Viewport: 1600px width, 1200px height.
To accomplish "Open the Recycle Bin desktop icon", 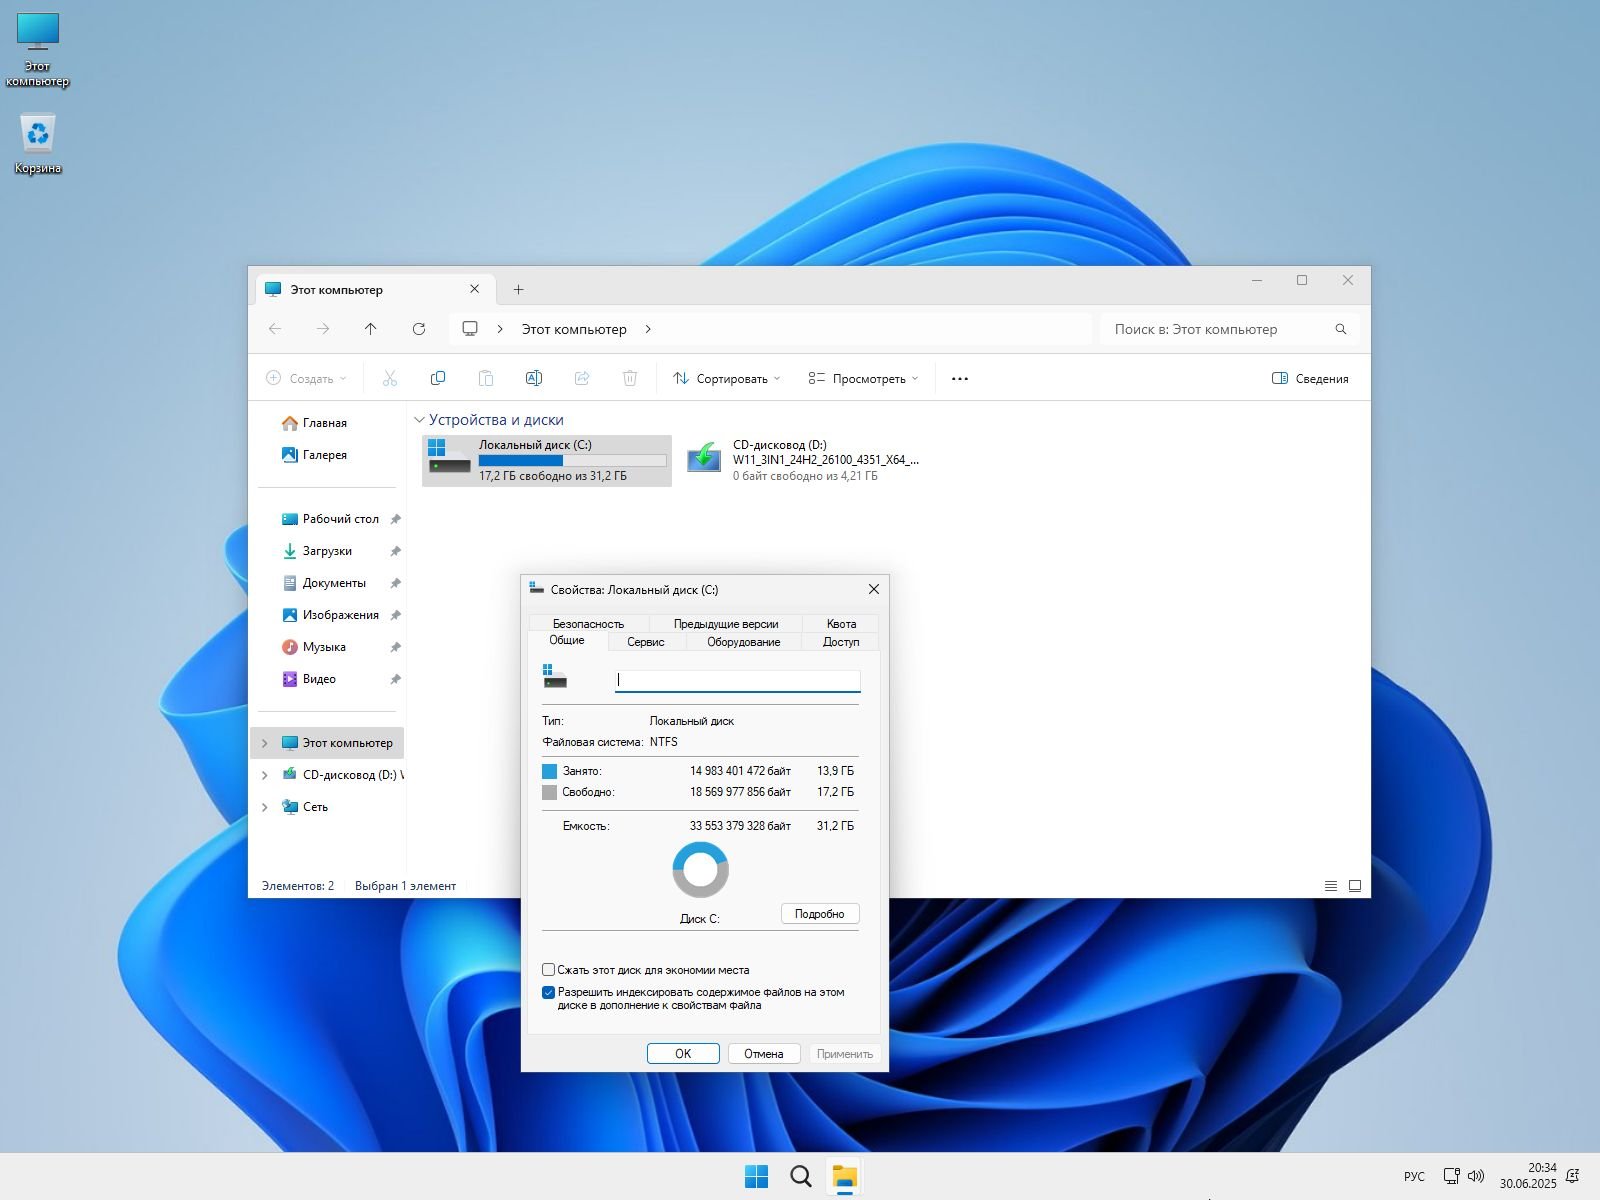I will tap(38, 143).
